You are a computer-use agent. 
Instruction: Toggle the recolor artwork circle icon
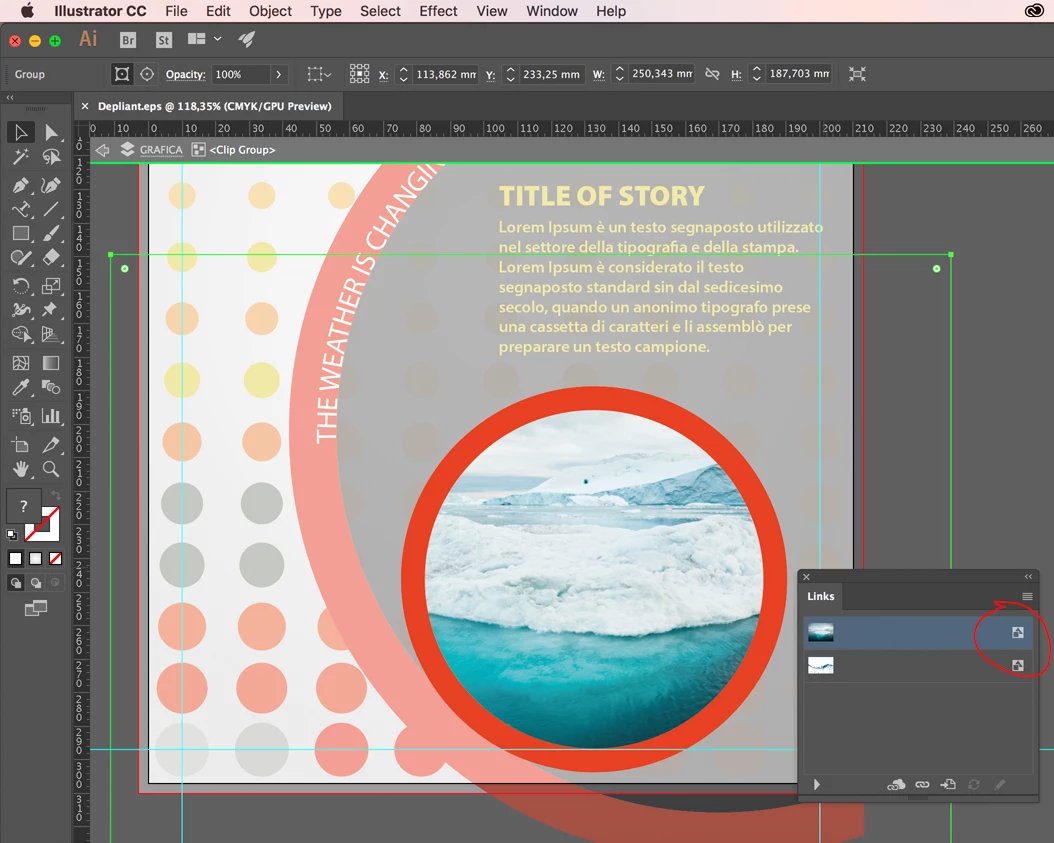[147, 74]
